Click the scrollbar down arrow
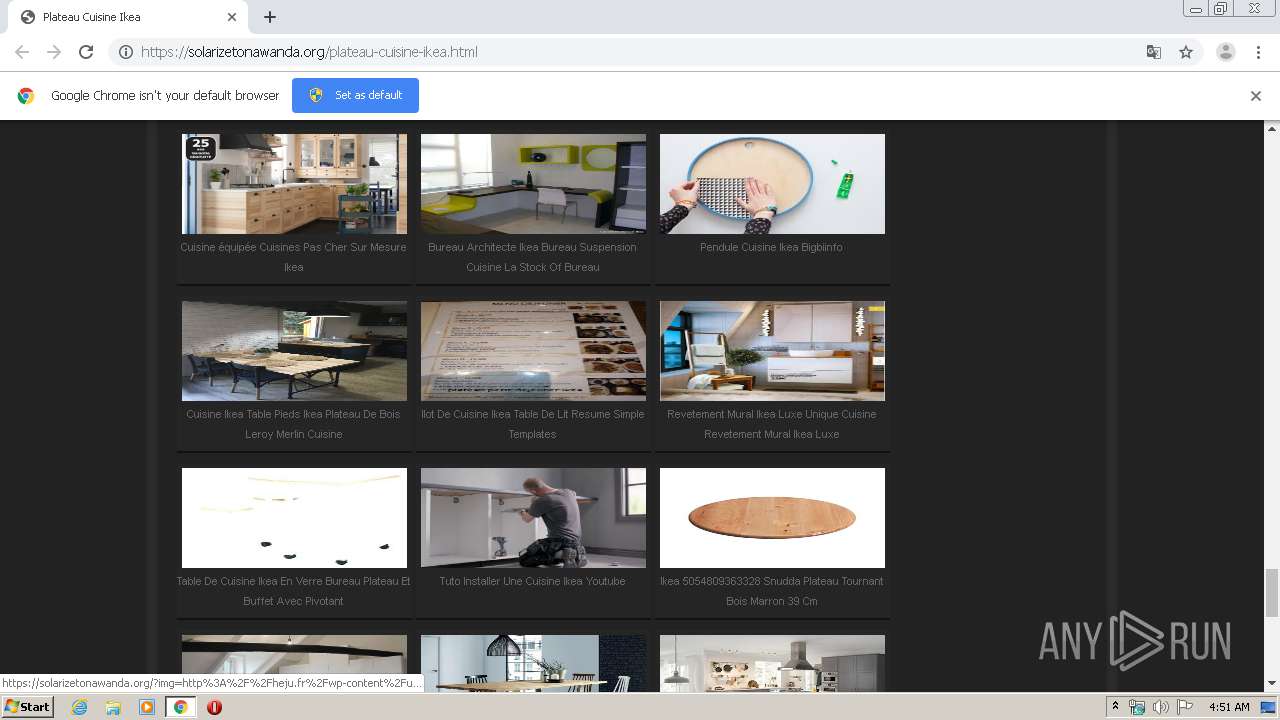Screen dimensions: 1280x720 click(1272, 684)
